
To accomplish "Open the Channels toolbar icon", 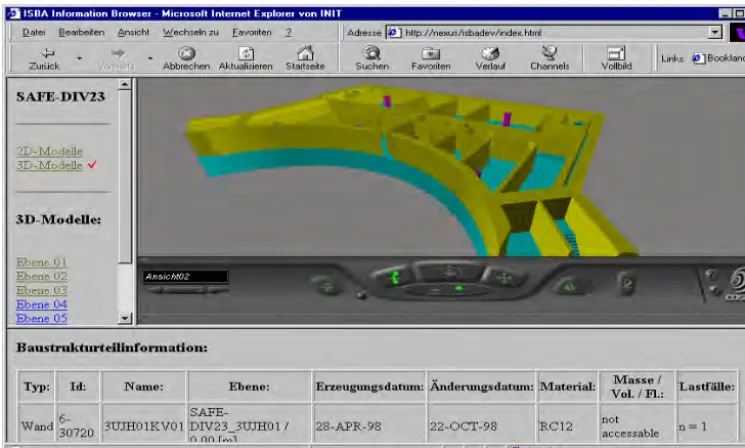I will pos(549,53).
